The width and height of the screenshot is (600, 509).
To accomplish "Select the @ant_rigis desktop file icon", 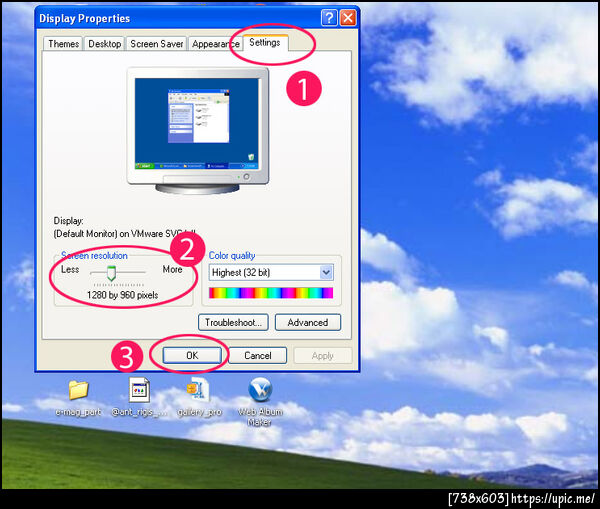I will coord(139,390).
